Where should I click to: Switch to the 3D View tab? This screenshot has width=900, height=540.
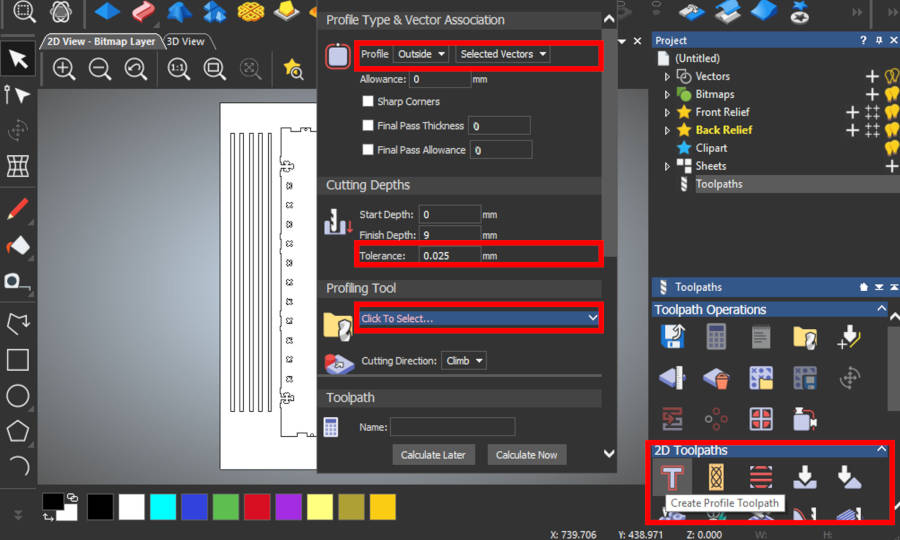click(x=185, y=41)
